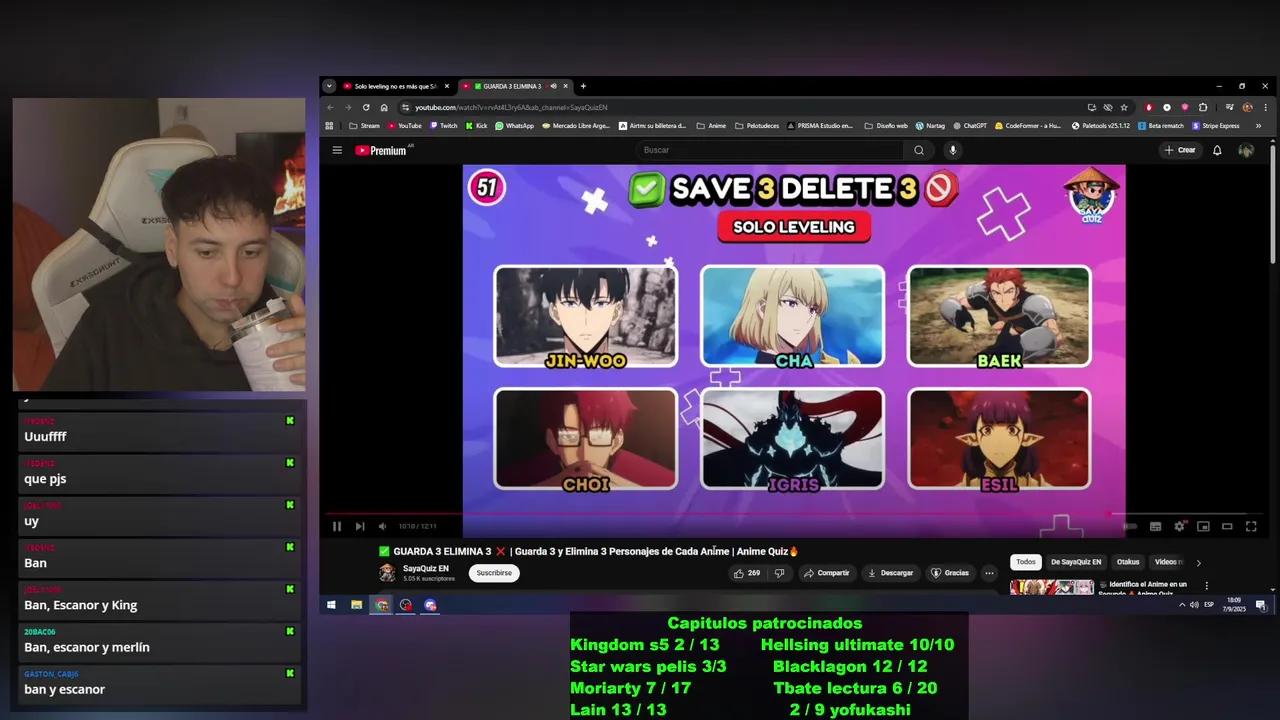Open the Anime bookmarks folder
The height and width of the screenshot is (720, 1280).
[712, 126]
